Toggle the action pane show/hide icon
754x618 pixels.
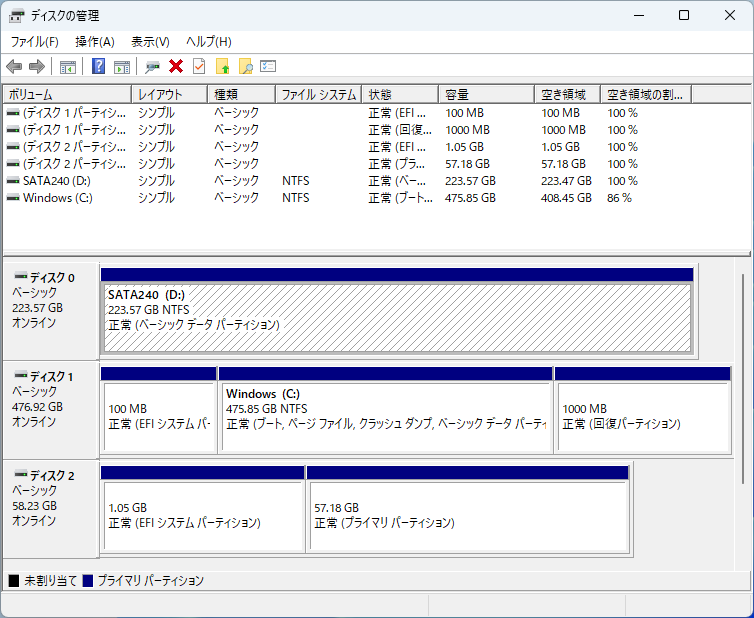122,67
